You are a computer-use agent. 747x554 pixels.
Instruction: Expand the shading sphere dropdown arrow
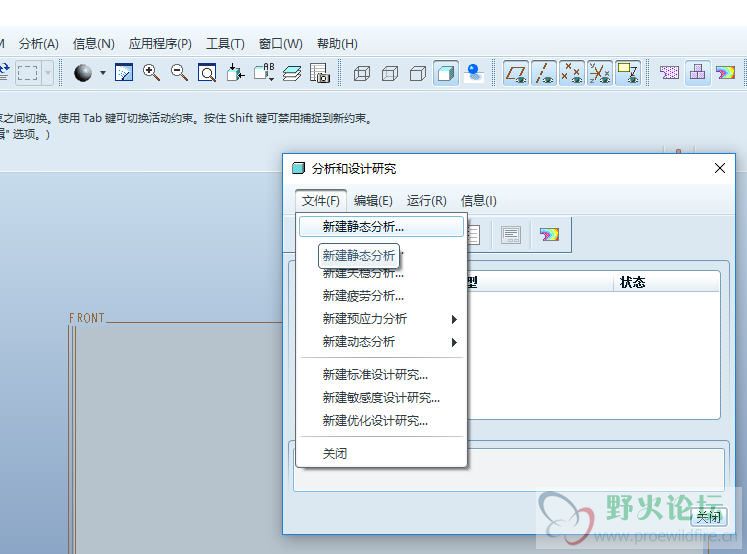point(103,73)
